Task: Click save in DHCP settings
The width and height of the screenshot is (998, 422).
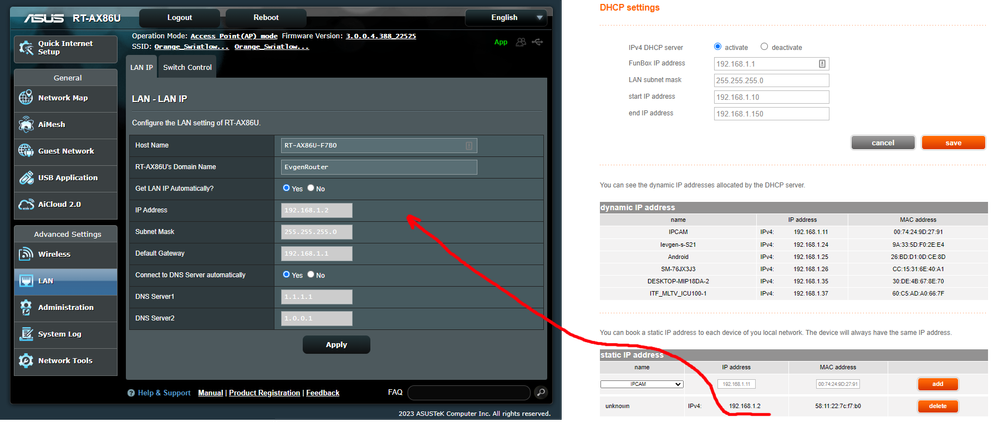Action: pos(953,143)
